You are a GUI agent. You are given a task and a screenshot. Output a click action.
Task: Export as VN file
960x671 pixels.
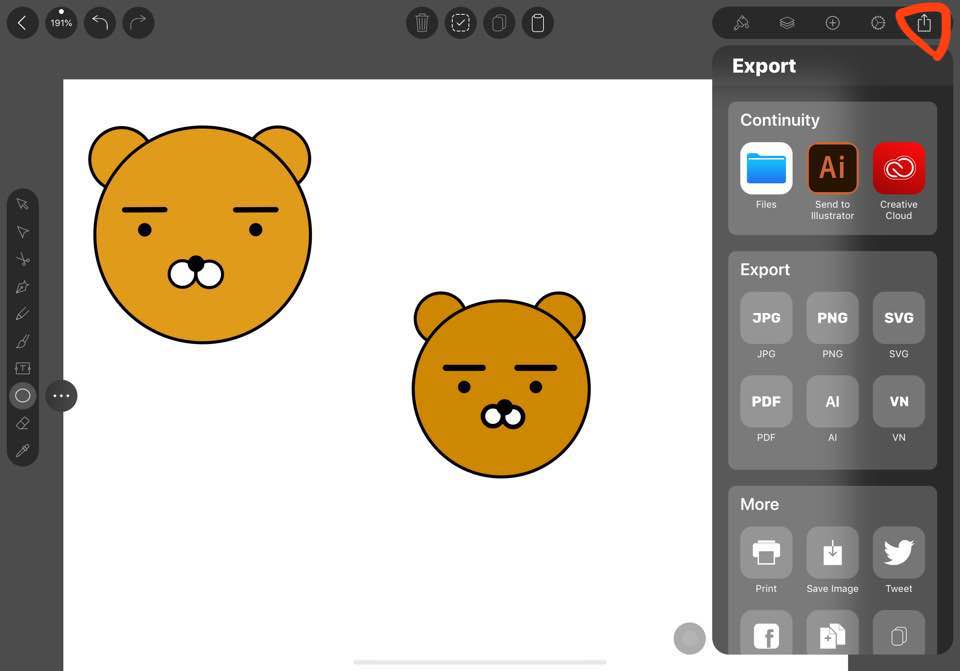click(x=899, y=402)
